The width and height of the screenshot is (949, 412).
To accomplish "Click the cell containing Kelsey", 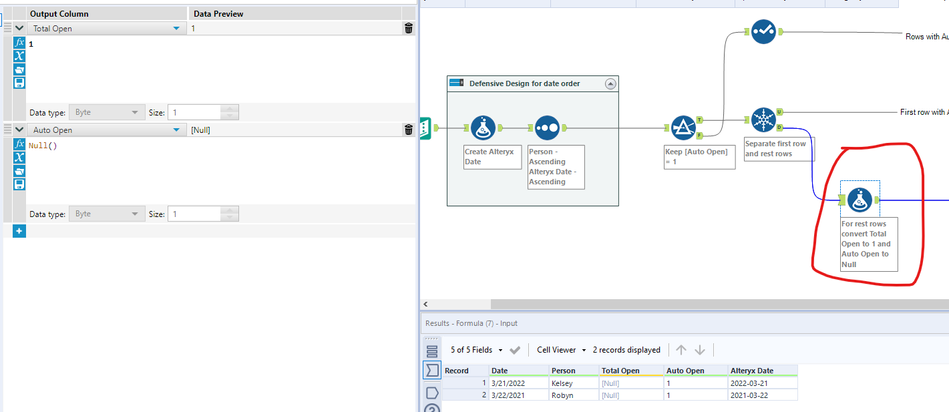I will (574, 383).
